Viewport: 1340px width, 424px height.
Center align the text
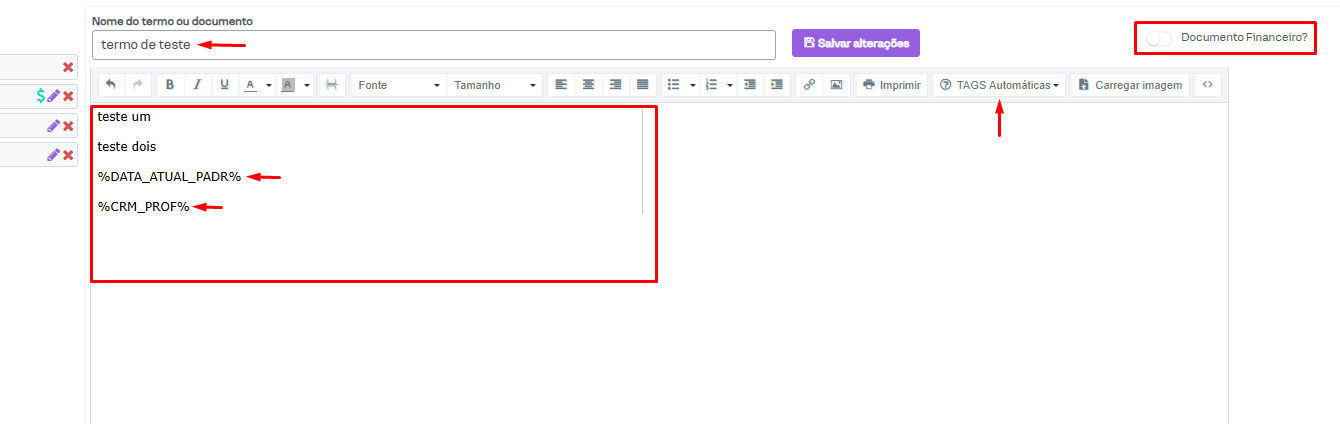pyautogui.click(x=588, y=85)
